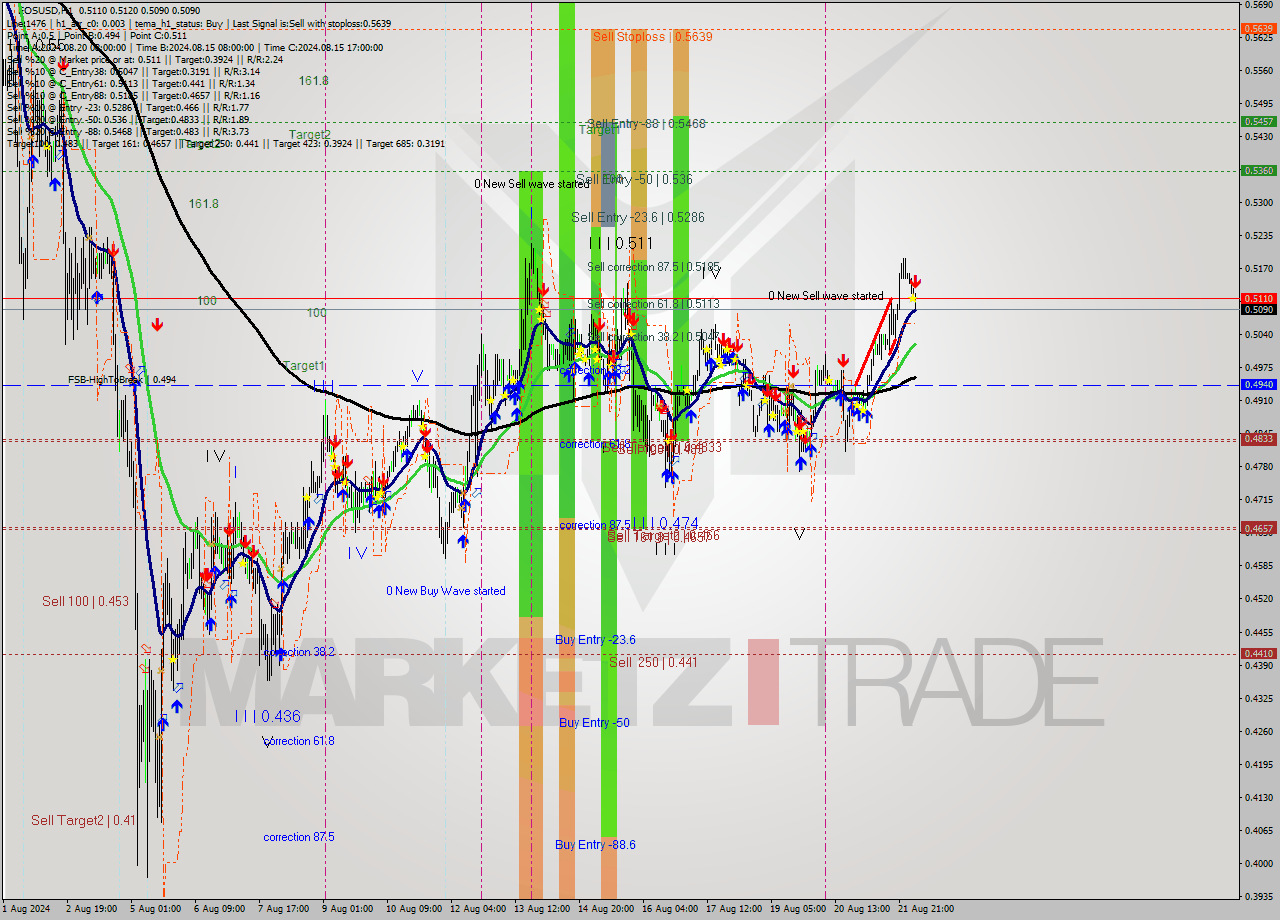Click the '19 Aug 05:00' time label
Image resolution: width=1280 pixels, height=920 pixels.
pyautogui.click(x=798, y=909)
